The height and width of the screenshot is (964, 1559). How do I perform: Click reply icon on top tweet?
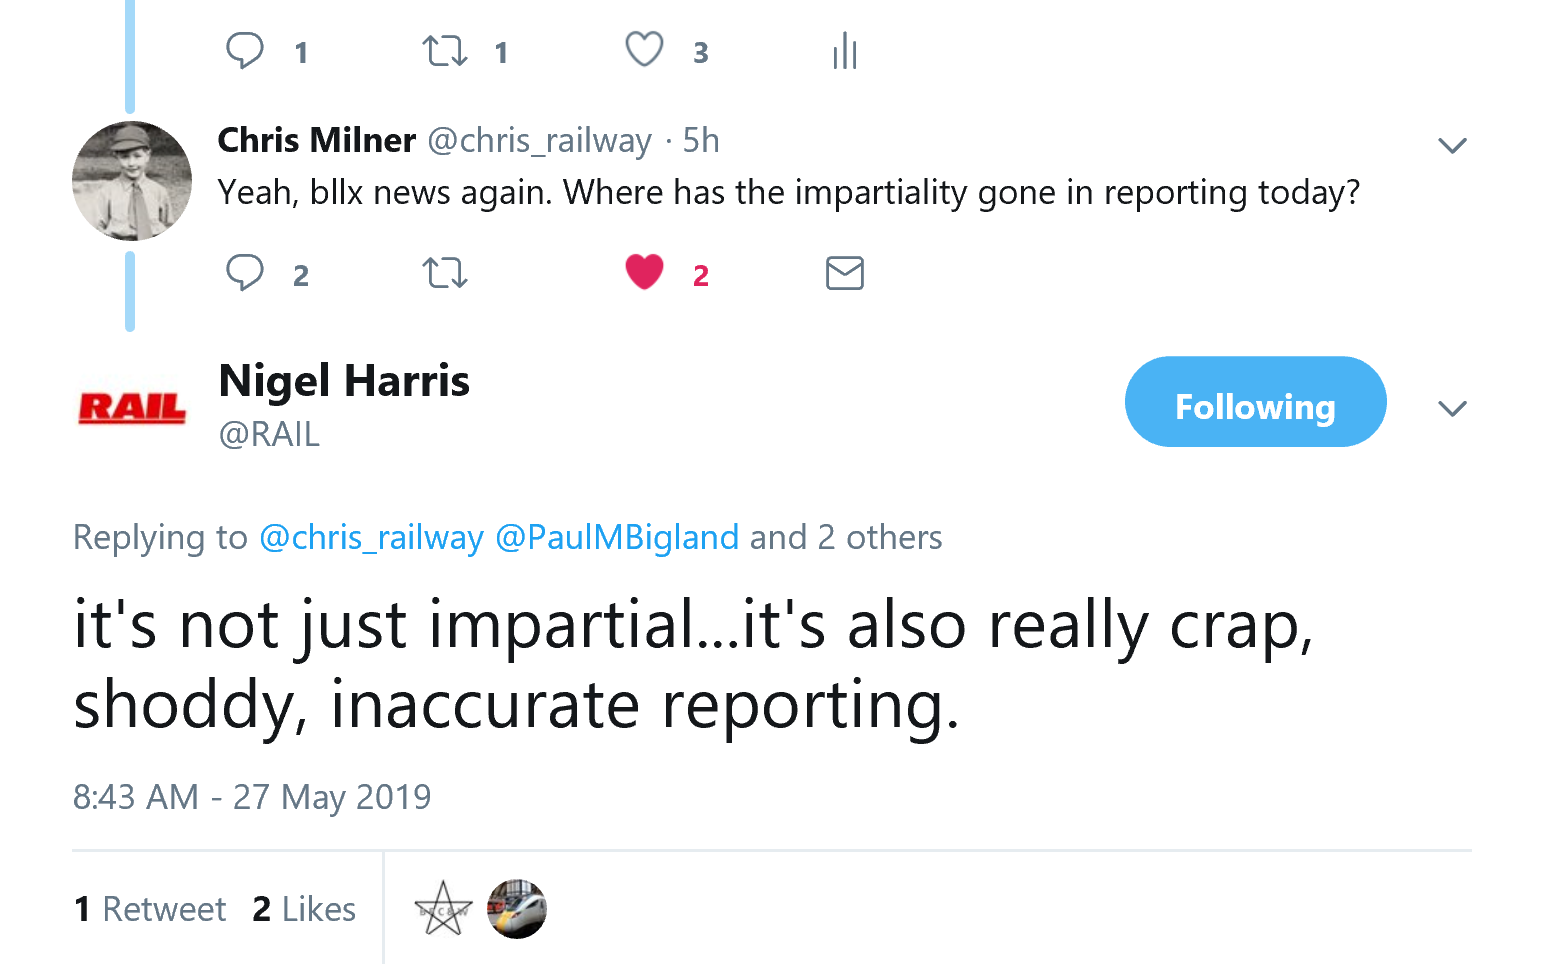(x=245, y=50)
